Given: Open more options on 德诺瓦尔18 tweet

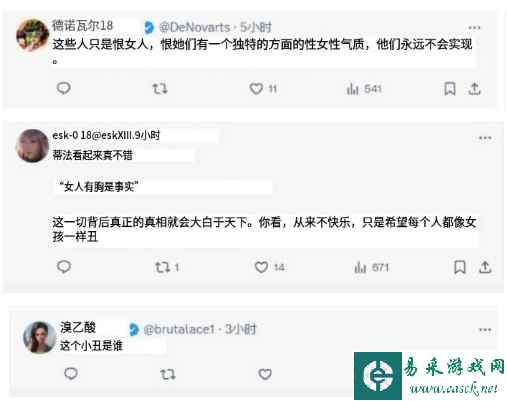Looking at the screenshot, I should (474, 28).
